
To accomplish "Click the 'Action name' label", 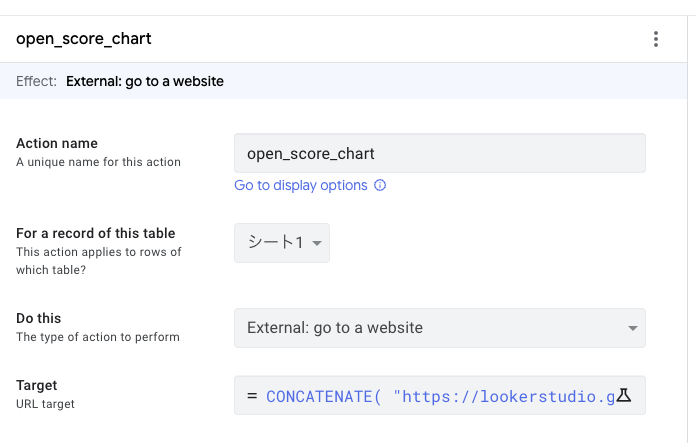I will click(x=57, y=144).
